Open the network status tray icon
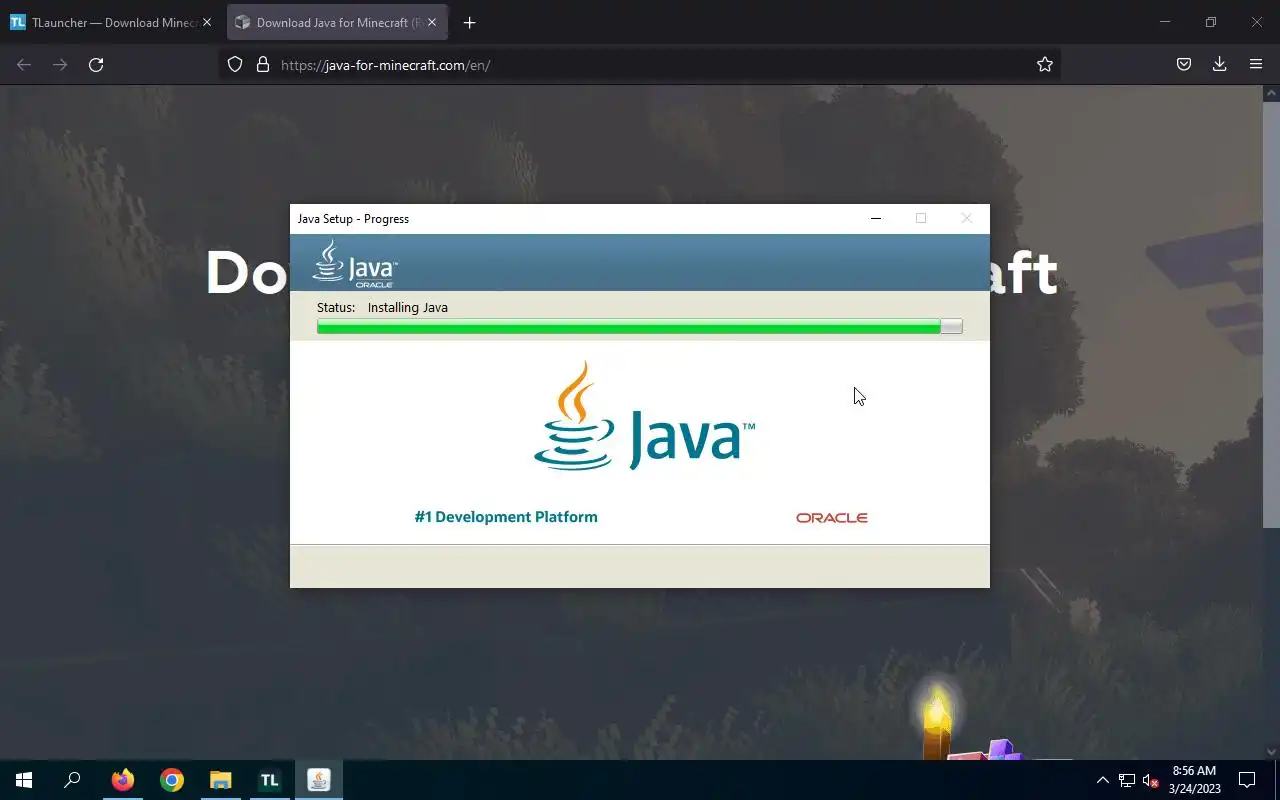The height and width of the screenshot is (800, 1280). [1127, 780]
